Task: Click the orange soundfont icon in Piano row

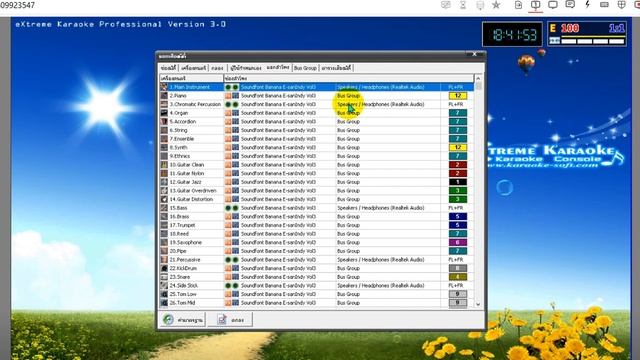Action: click(x=228, y=96)
